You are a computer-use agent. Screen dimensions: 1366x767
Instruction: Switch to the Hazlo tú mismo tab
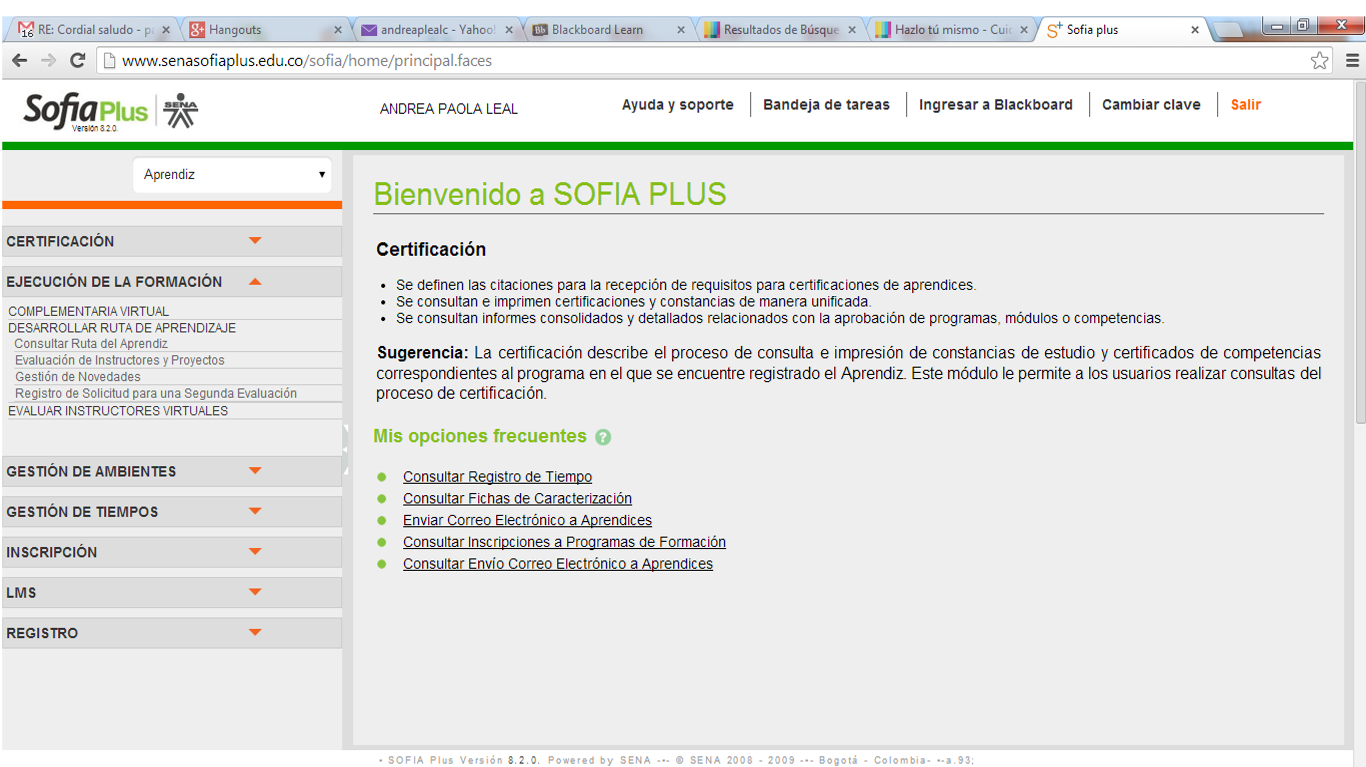952,30
